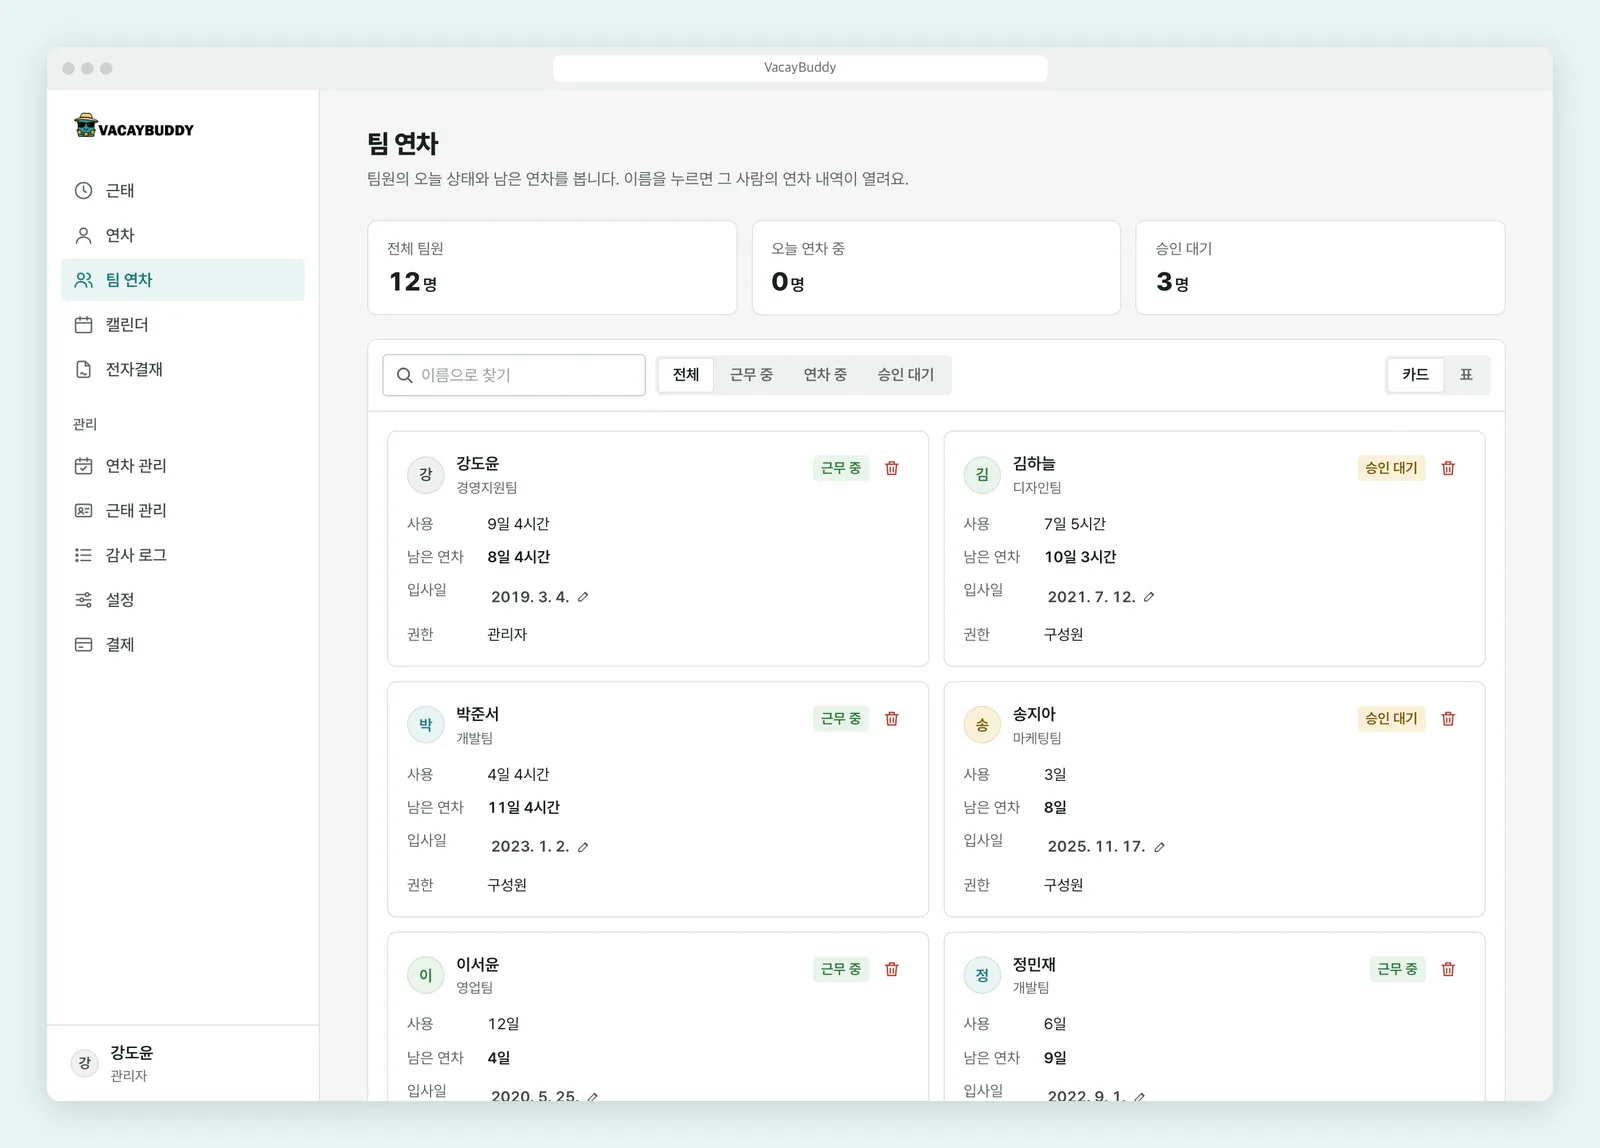
Task: Click the 승인 대기 summary card
Action: (1320, 268)
